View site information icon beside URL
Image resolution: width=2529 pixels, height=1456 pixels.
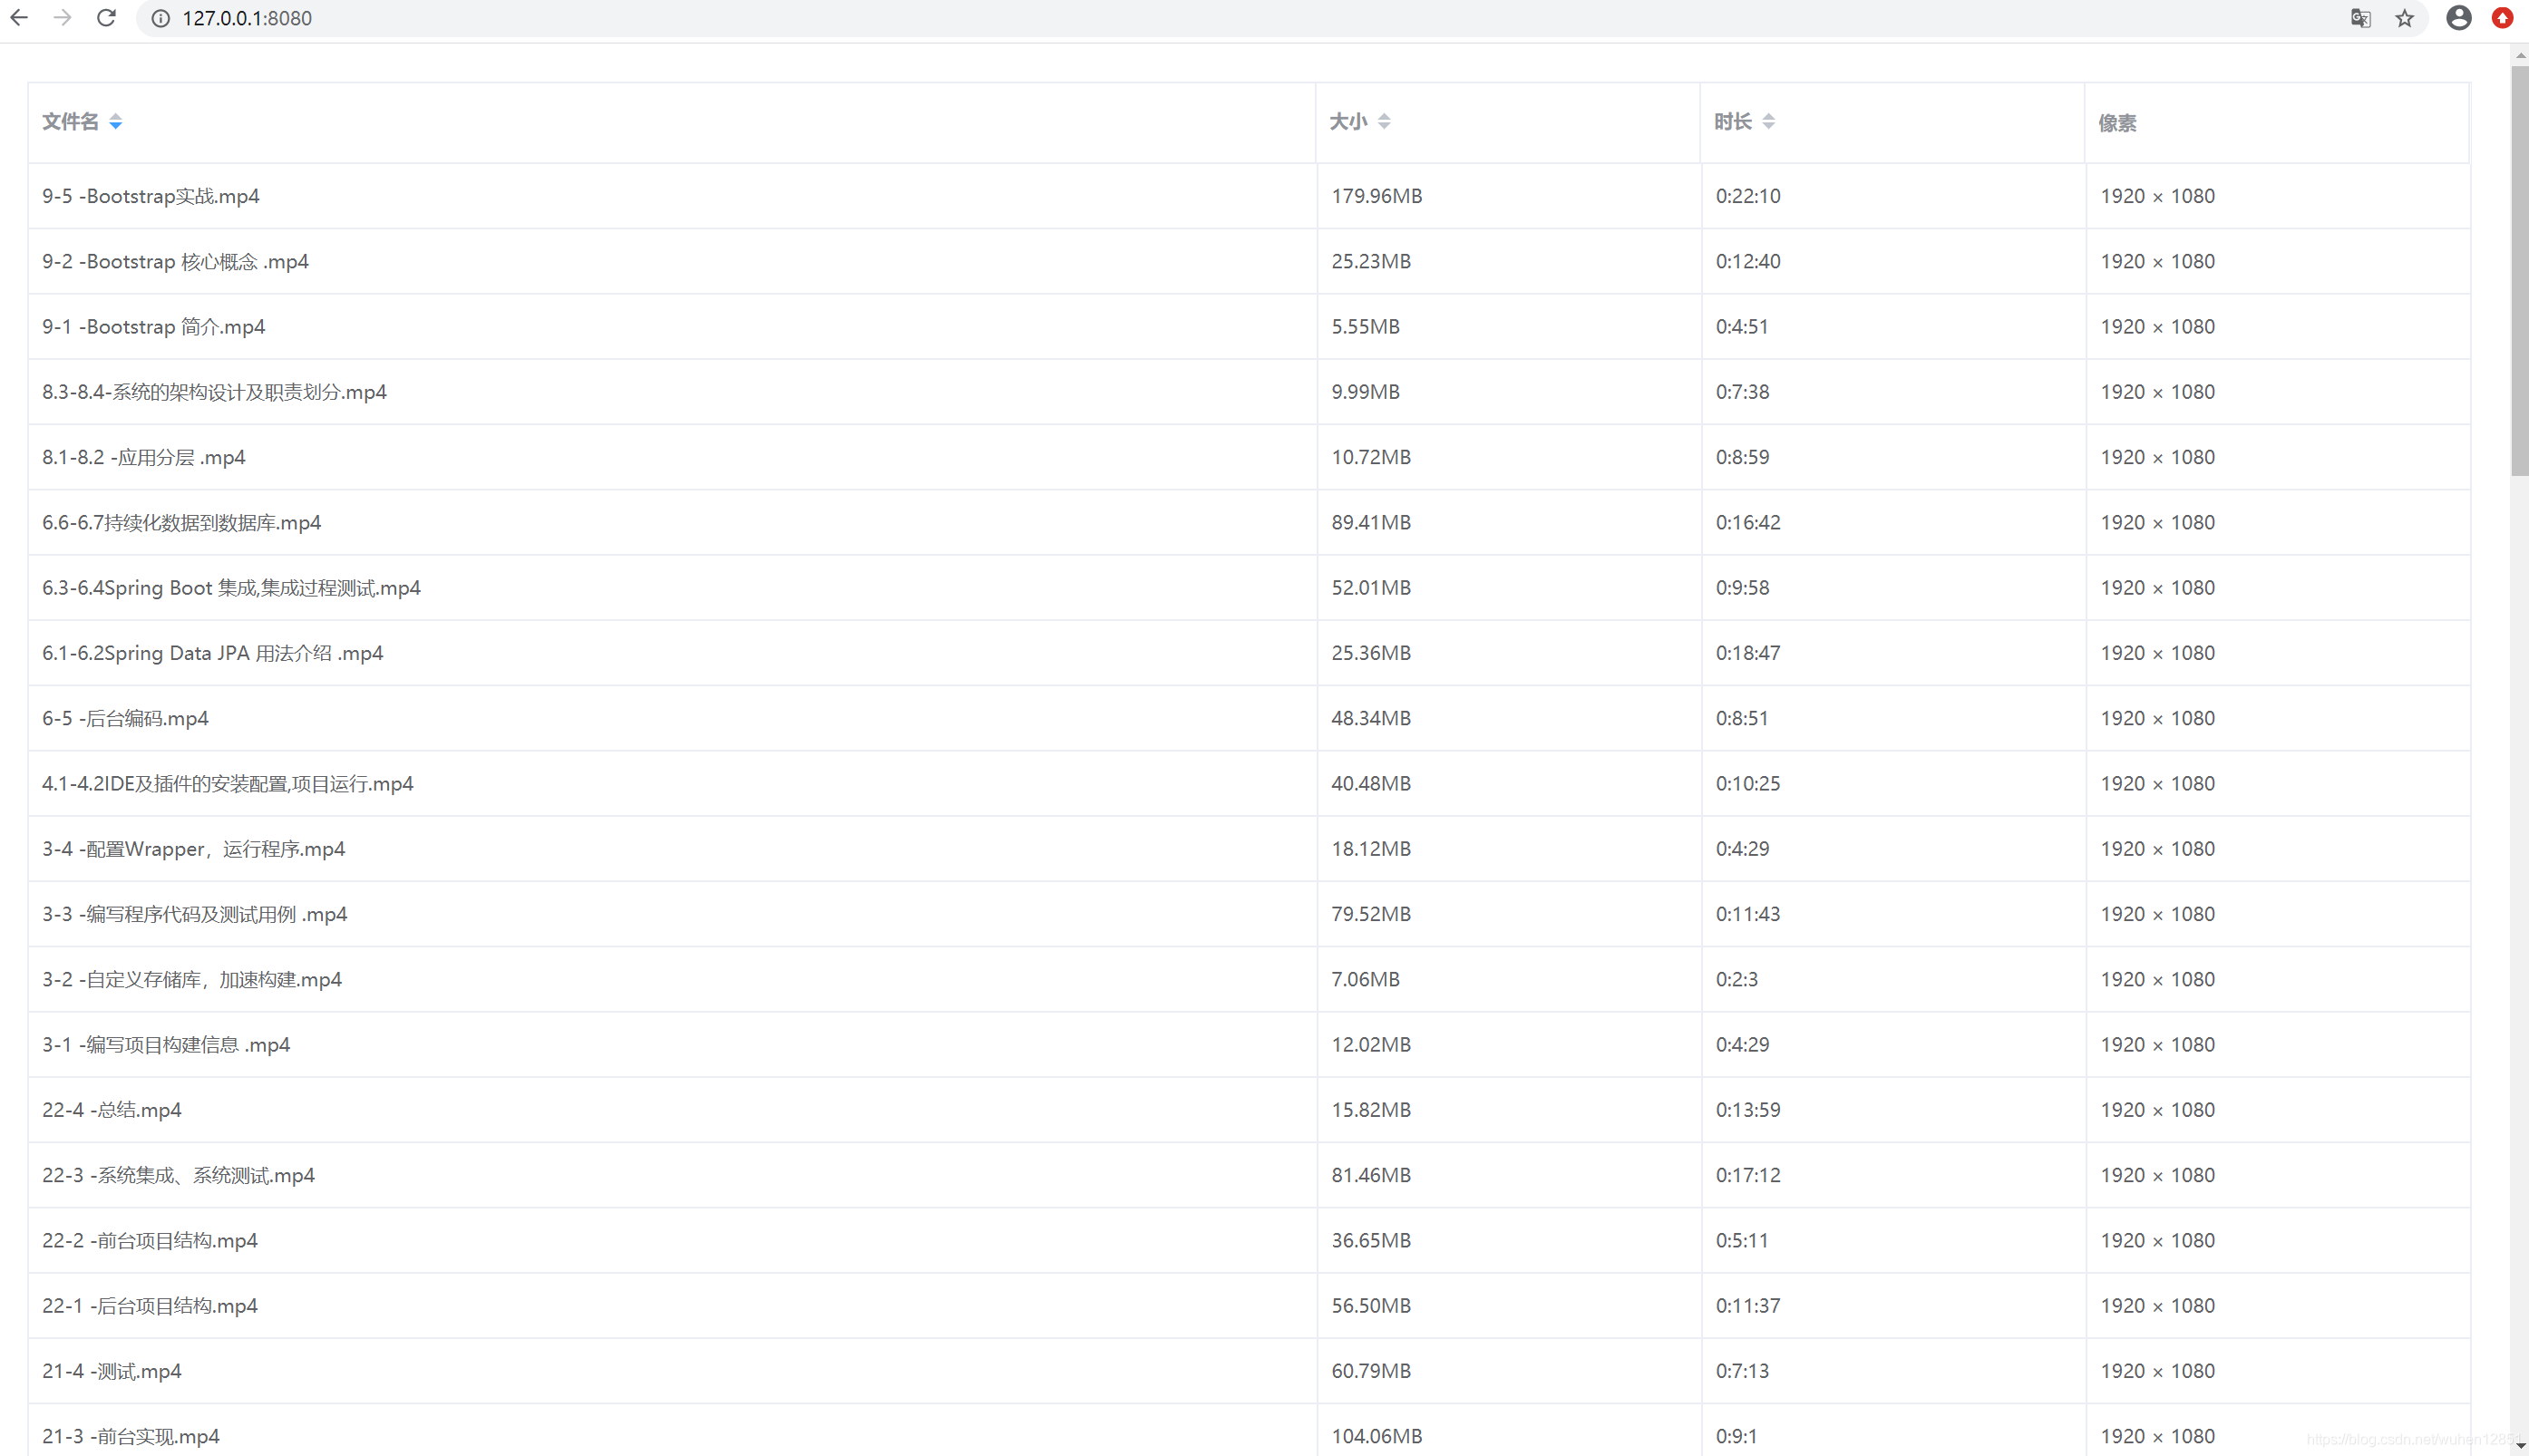[160, 18]
